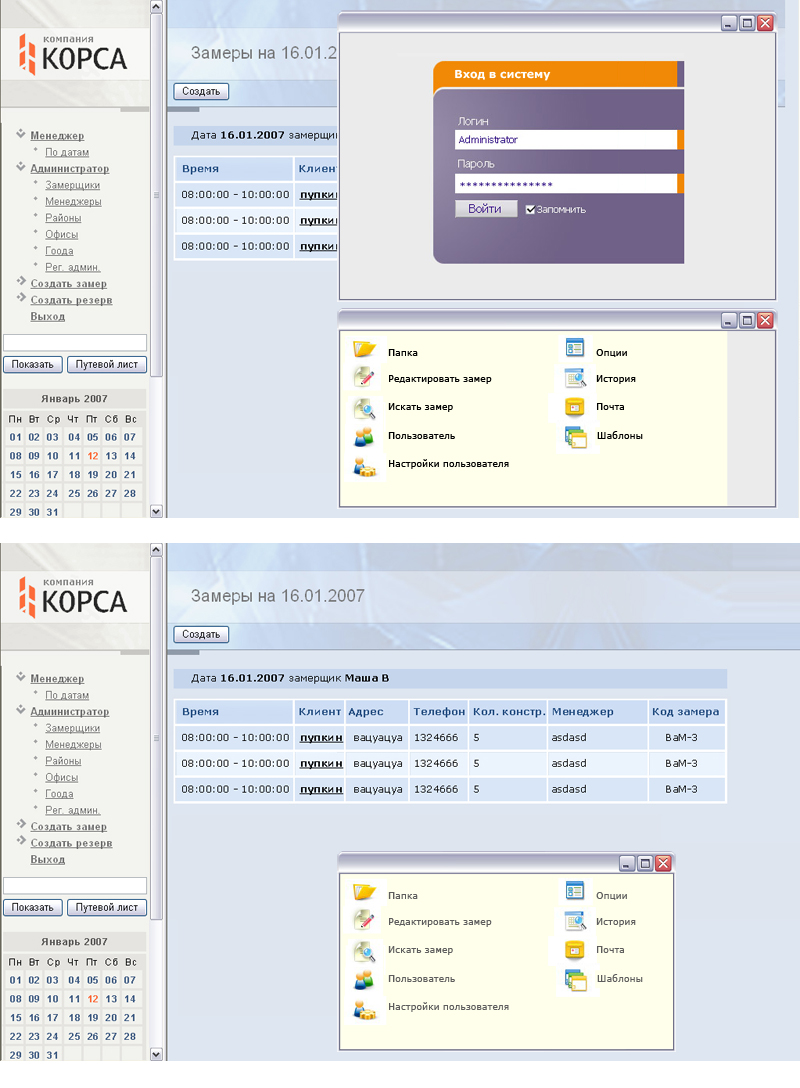
Task: Toggle the Запомнить checkbox in the login form
Action: coord(530,210)
